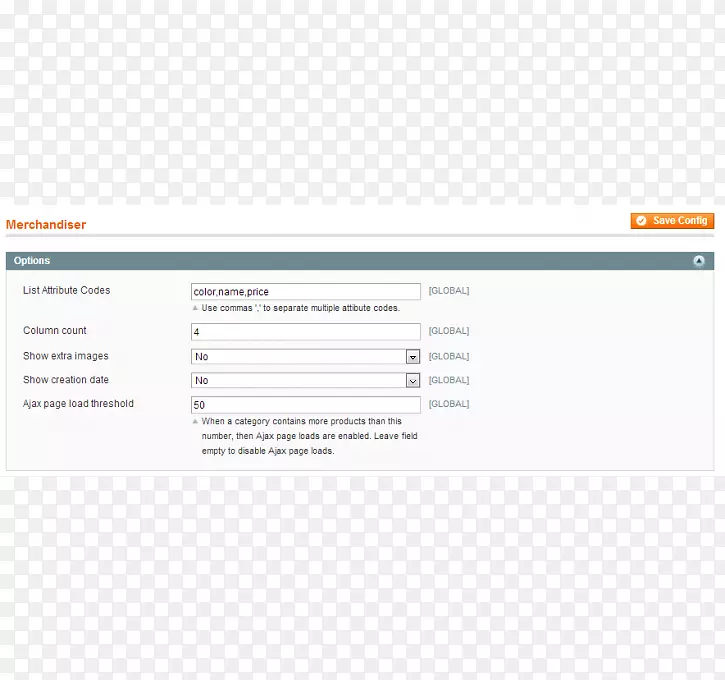The image size is (725, 680).
Task: Click the Column count label
Action: (55, 331)
